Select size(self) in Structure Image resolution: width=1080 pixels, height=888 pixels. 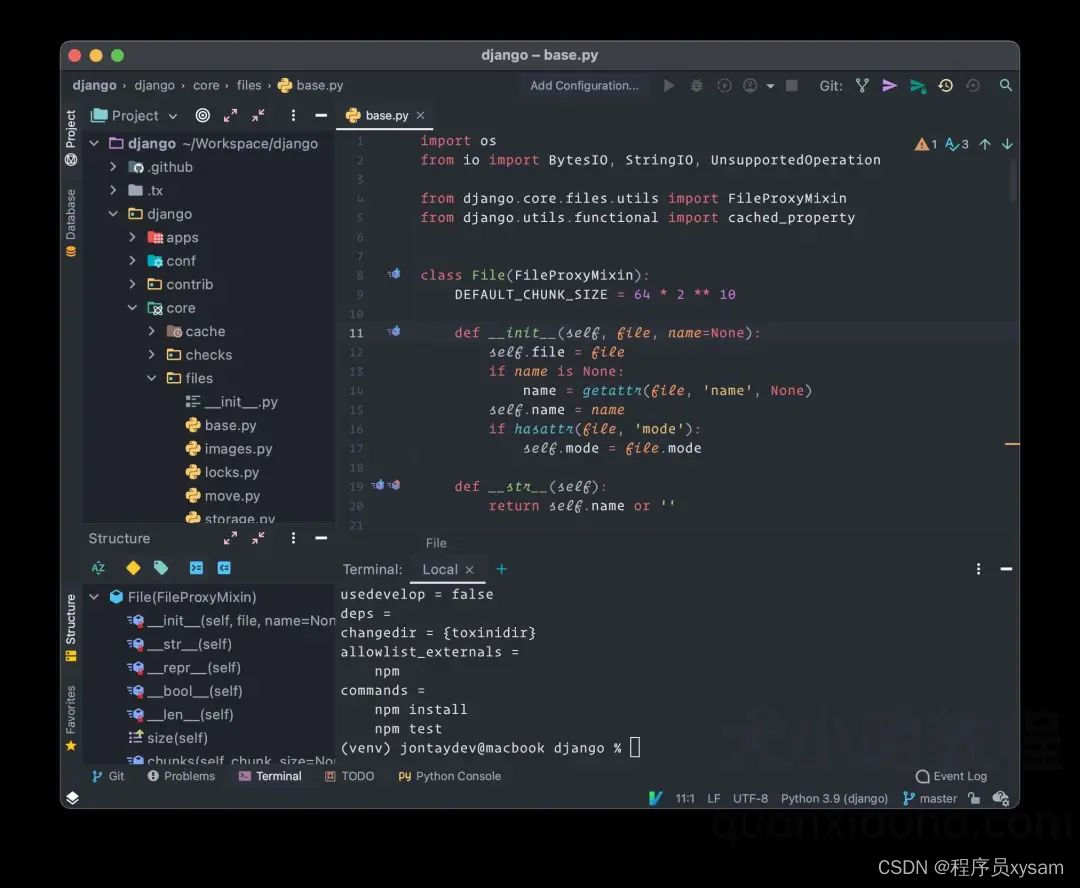[x=168, y=738]
